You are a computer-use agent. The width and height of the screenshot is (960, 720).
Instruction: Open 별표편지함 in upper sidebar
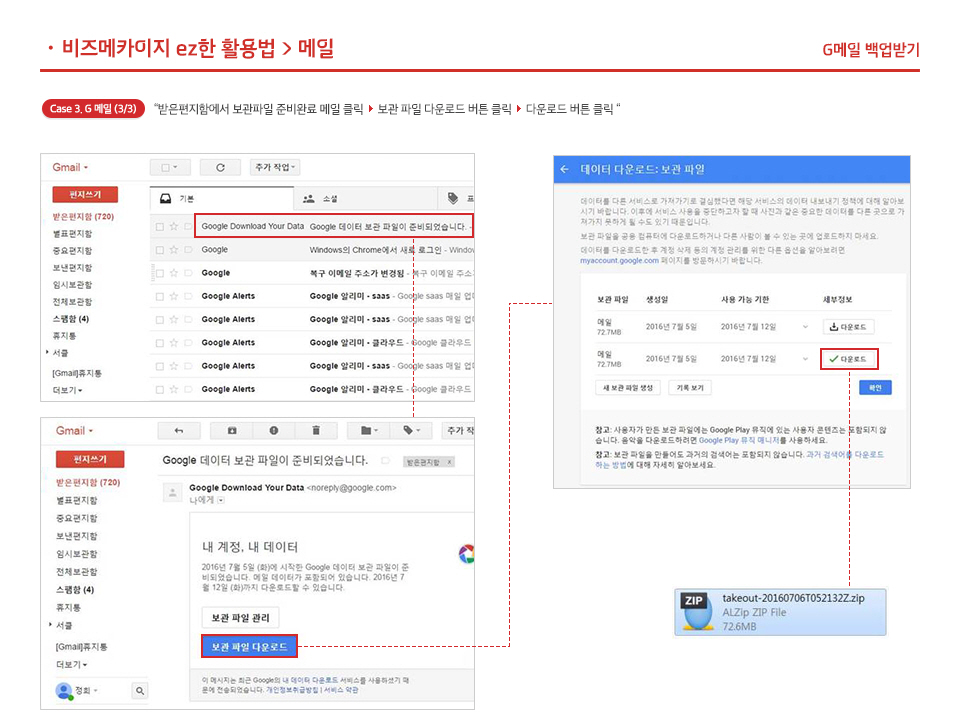pyautogui.click(x=72, y=233)
